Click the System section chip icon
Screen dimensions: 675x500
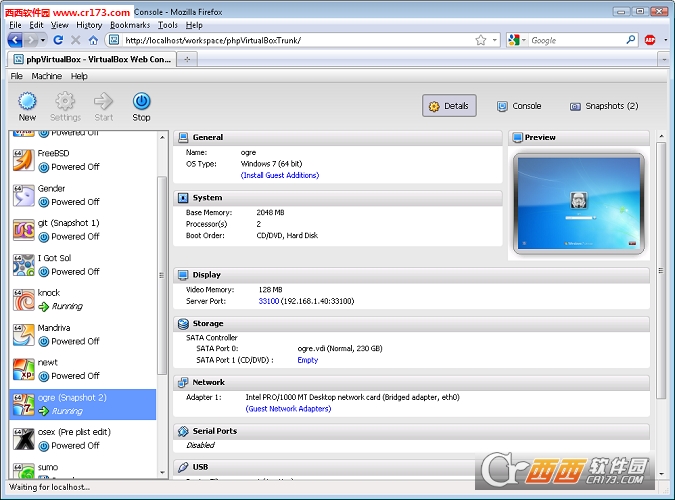coord(183,198)
